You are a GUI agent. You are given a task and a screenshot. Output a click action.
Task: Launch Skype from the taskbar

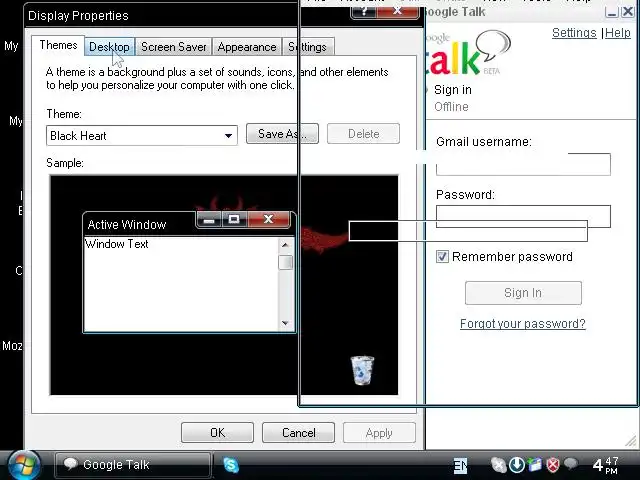click(231, 465)
